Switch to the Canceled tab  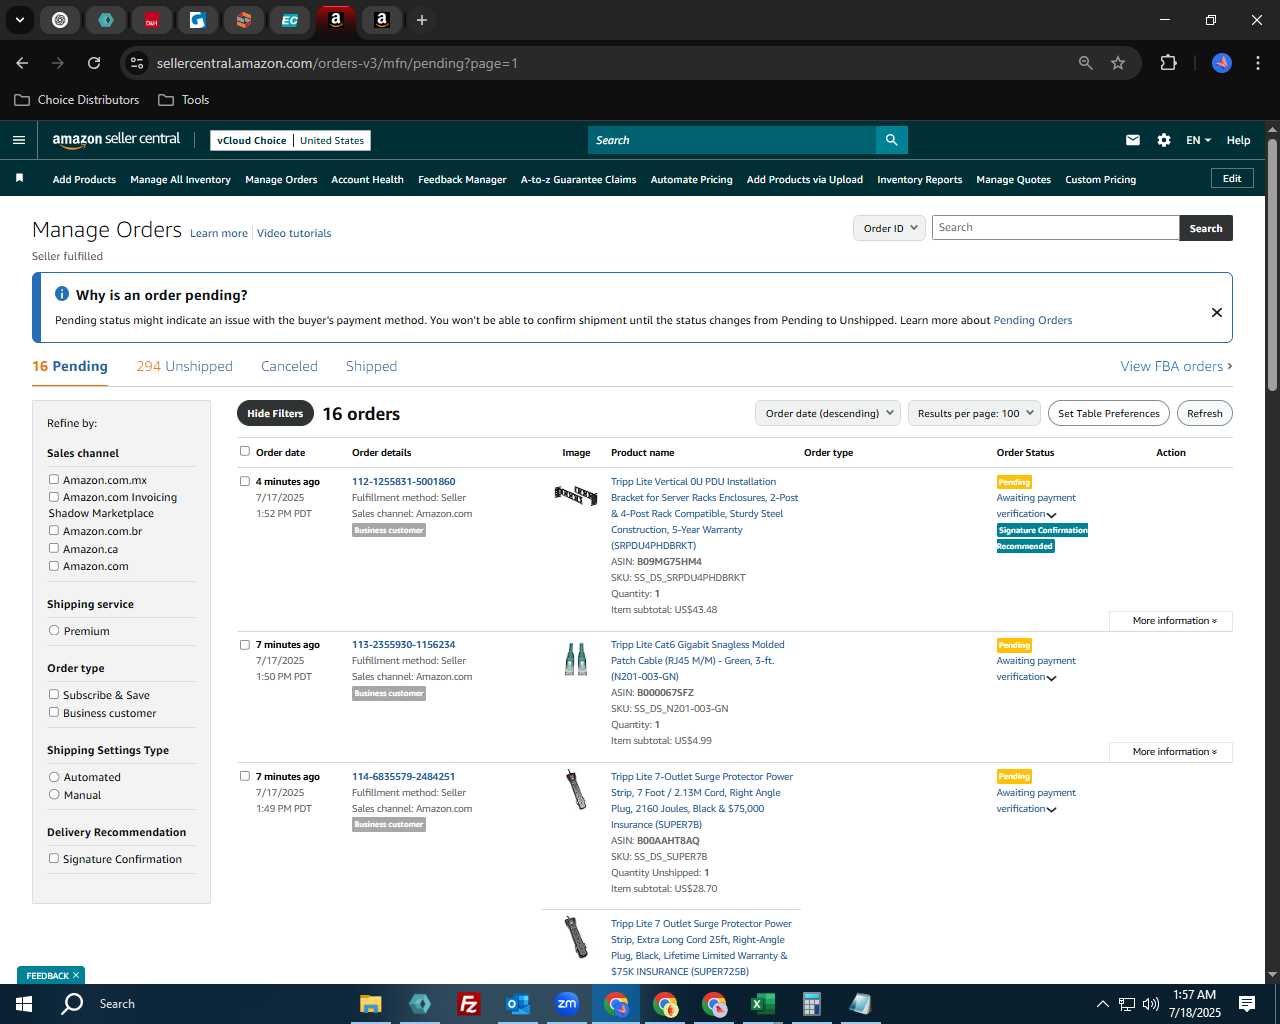[289, 366]
